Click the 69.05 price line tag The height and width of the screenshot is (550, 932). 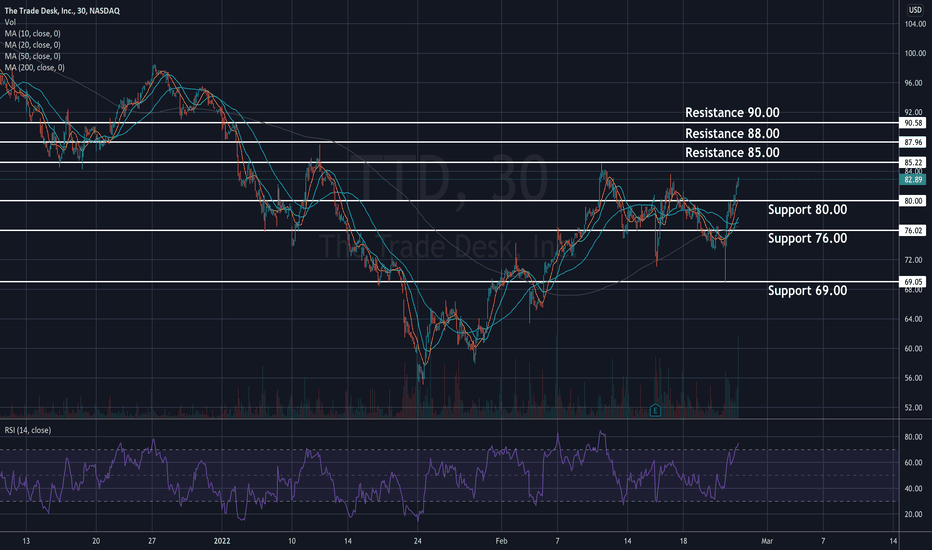click(913, 282)
